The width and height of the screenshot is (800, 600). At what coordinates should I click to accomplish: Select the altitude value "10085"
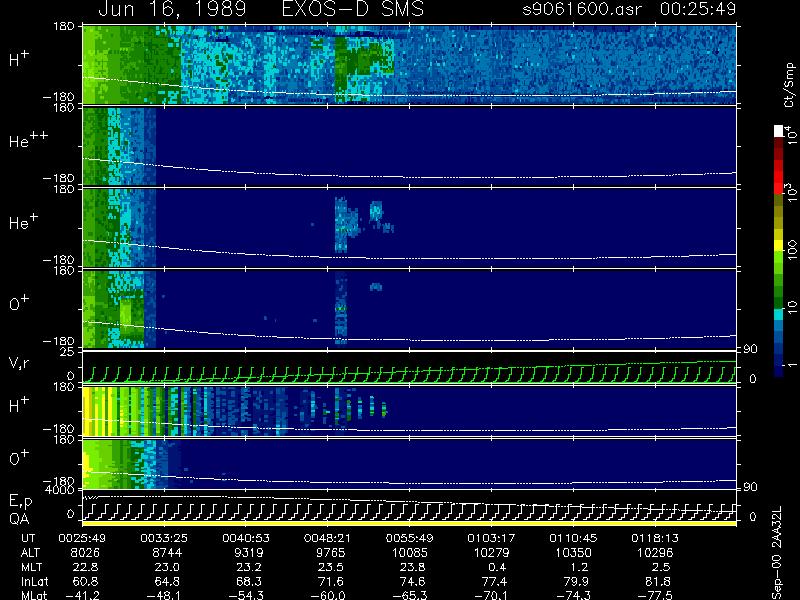pyautogui.click(x=409, y=553)
